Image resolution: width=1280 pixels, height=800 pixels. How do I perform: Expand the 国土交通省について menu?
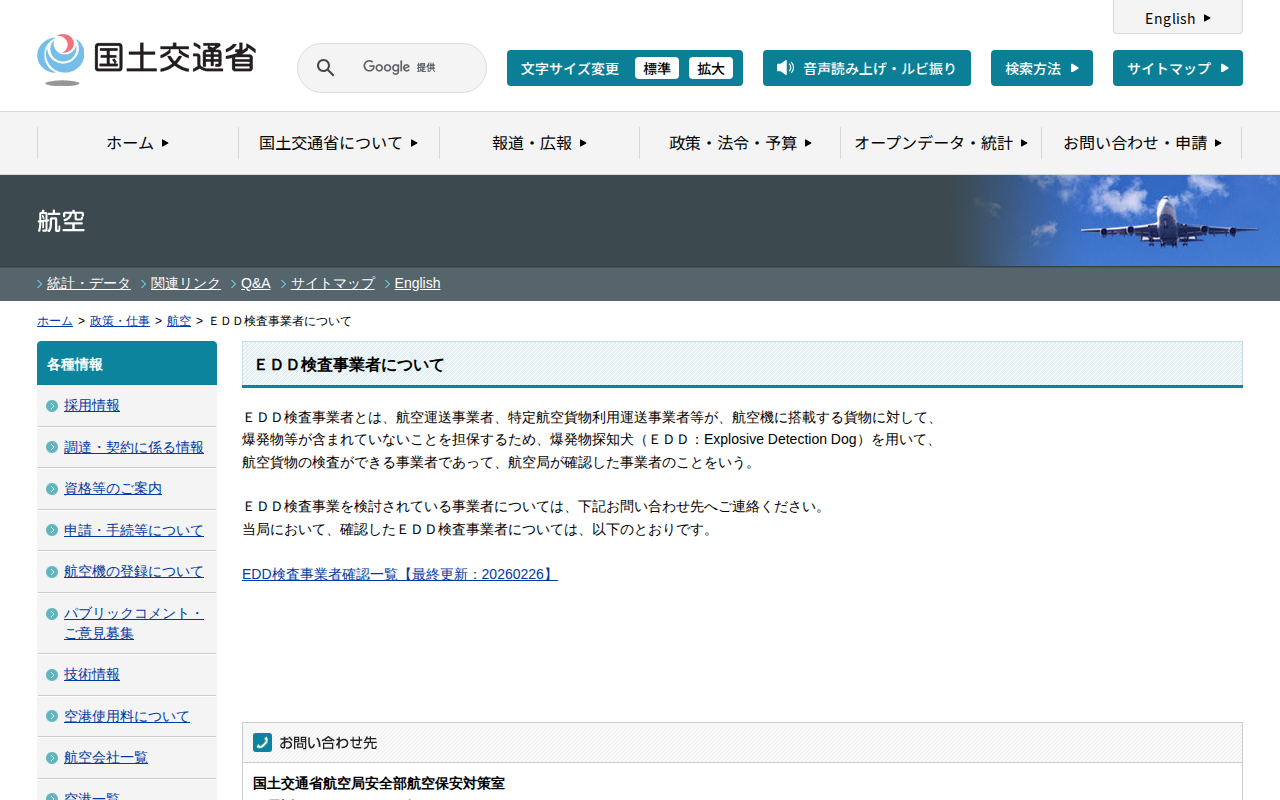pos(338,143)
